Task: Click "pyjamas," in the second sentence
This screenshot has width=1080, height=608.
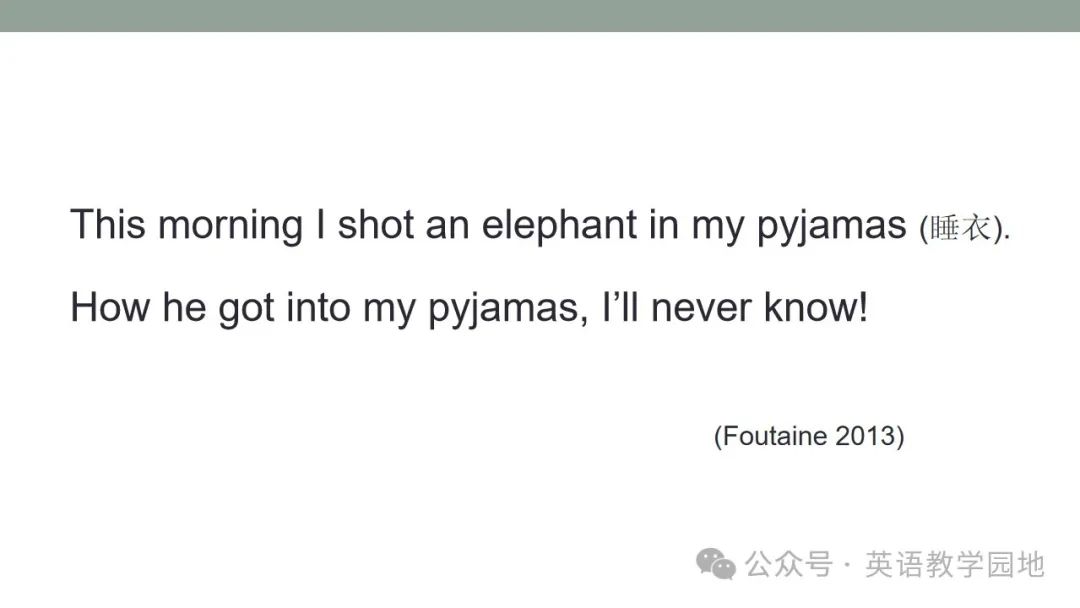Action: (508, 308)
